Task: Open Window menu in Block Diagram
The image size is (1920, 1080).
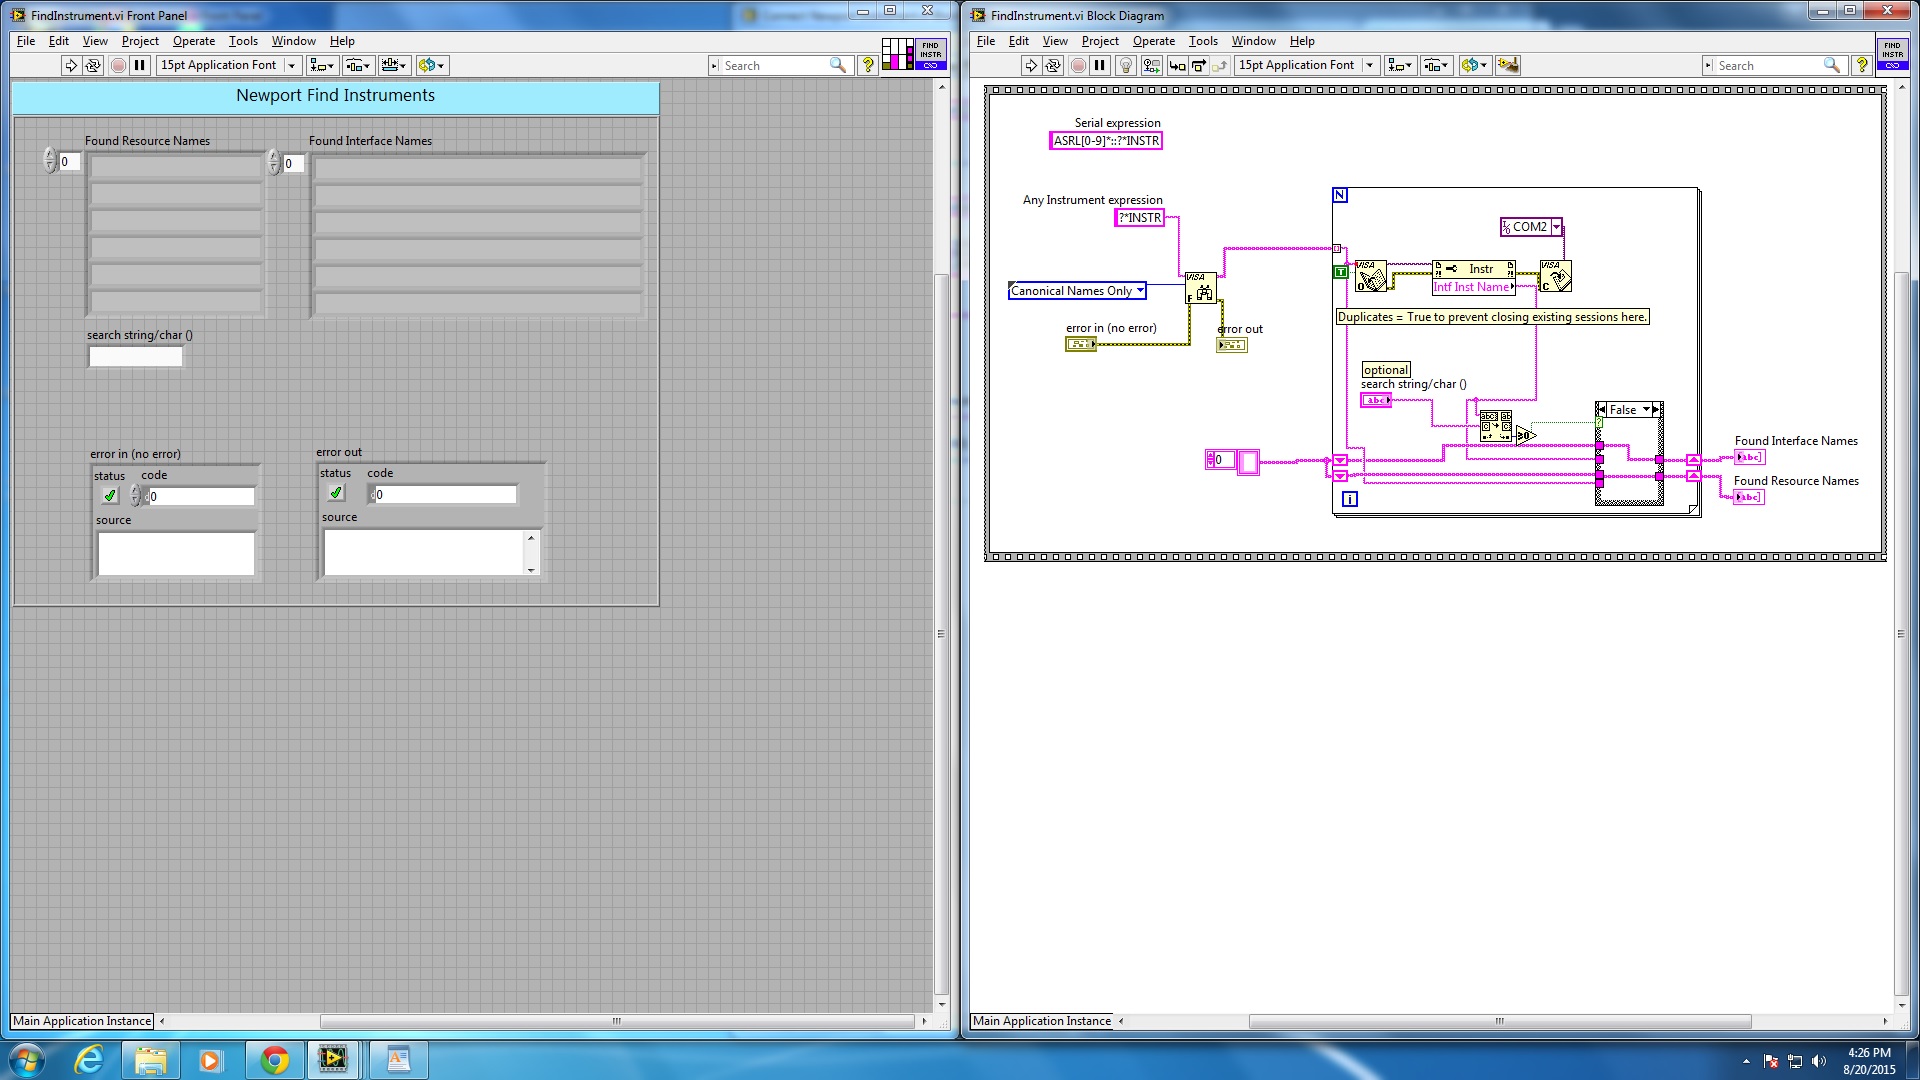Action: click(x=1253, y=41)
